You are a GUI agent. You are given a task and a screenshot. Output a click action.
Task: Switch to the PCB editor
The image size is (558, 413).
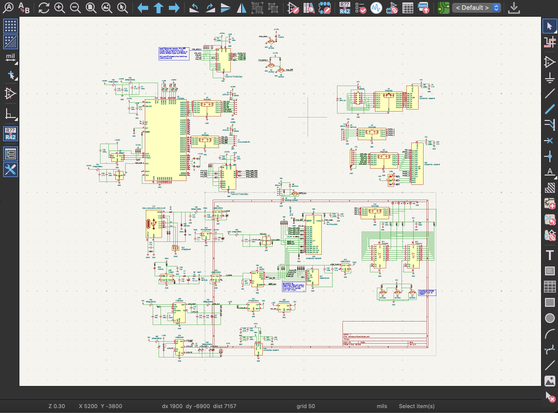click(x=443, y=7)
